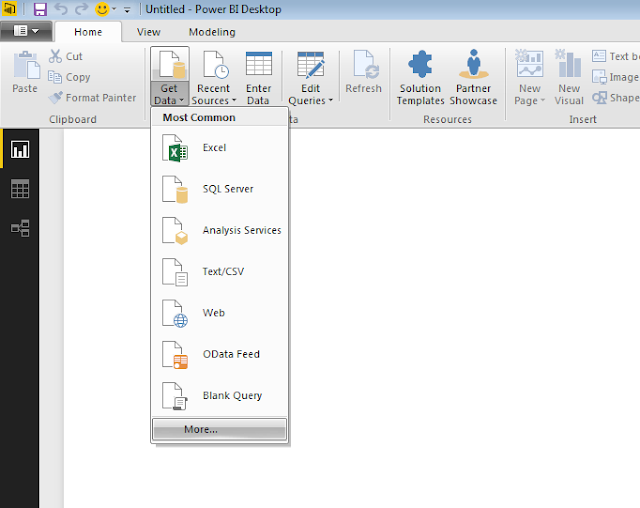Switch to the View tab
Image resolution: width=640 pixels, height=508 pixels.
coord(149,32)
